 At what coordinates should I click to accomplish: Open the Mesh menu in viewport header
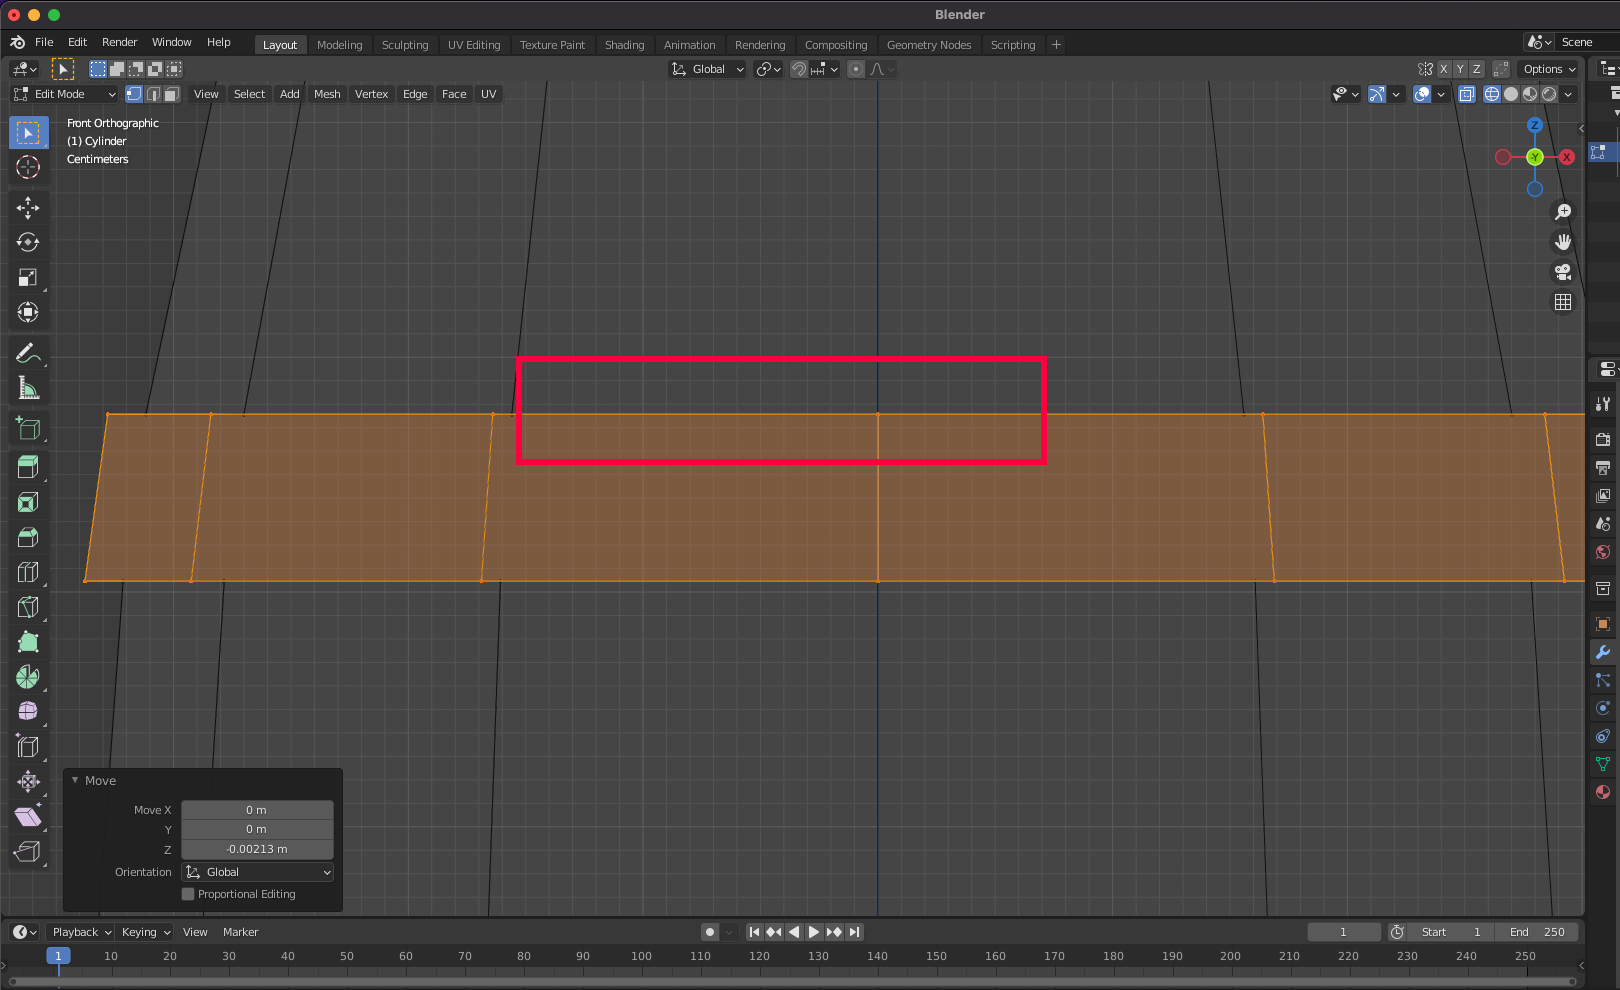point(327,94)
